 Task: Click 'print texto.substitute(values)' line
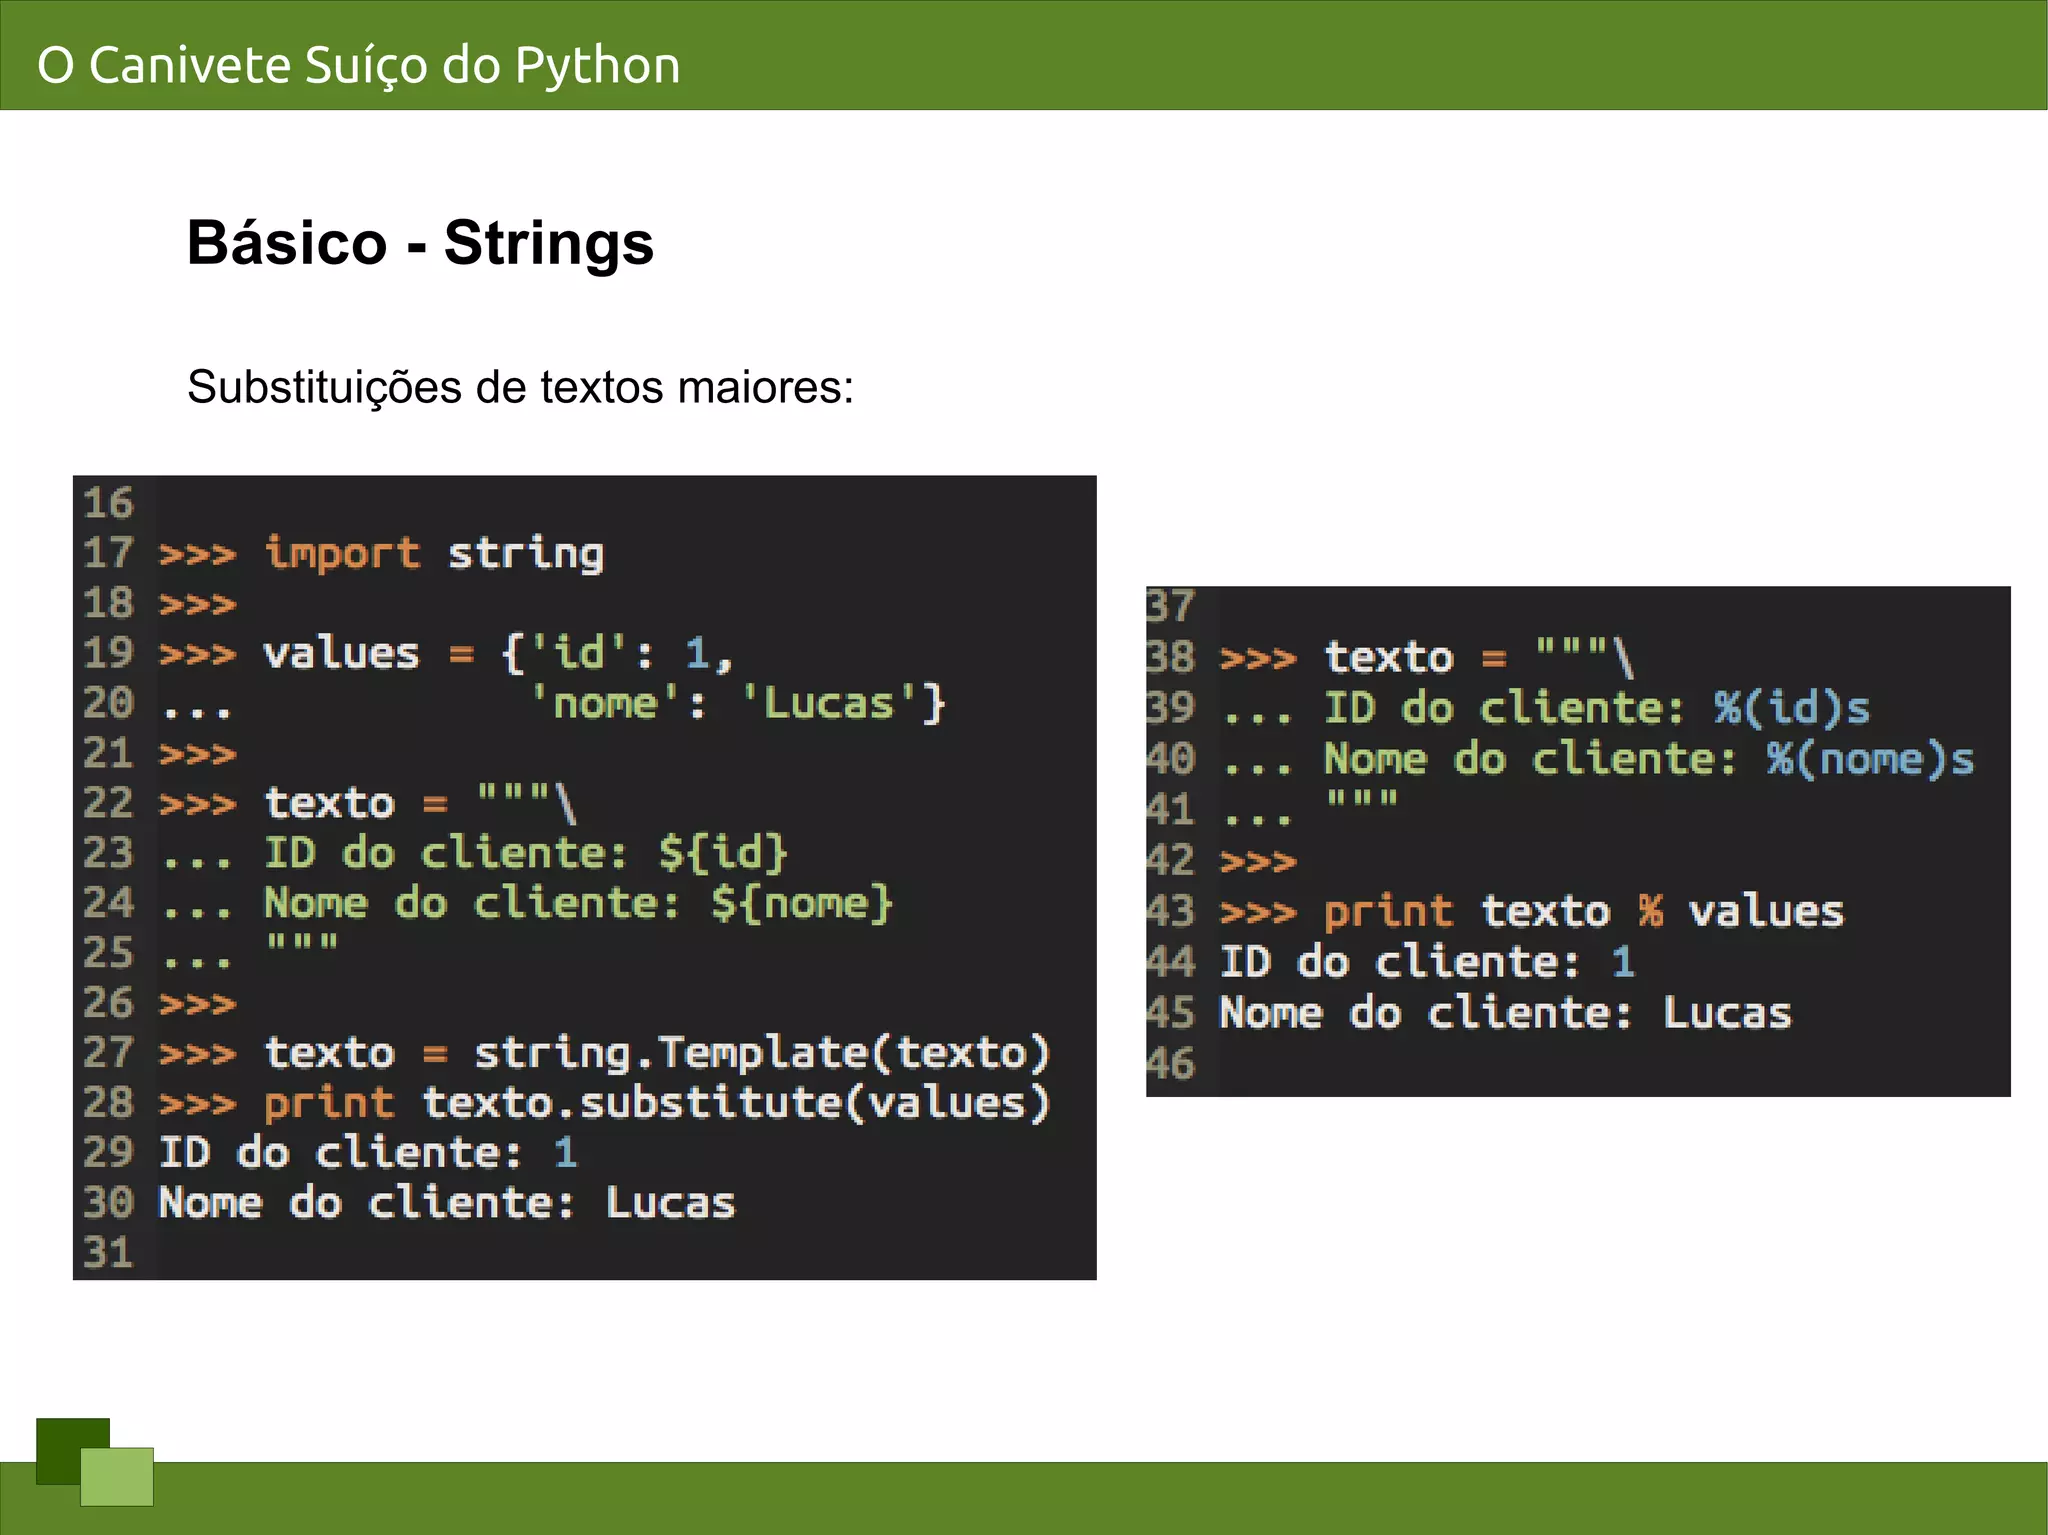pyautogui.click(x=657, y=1103)
